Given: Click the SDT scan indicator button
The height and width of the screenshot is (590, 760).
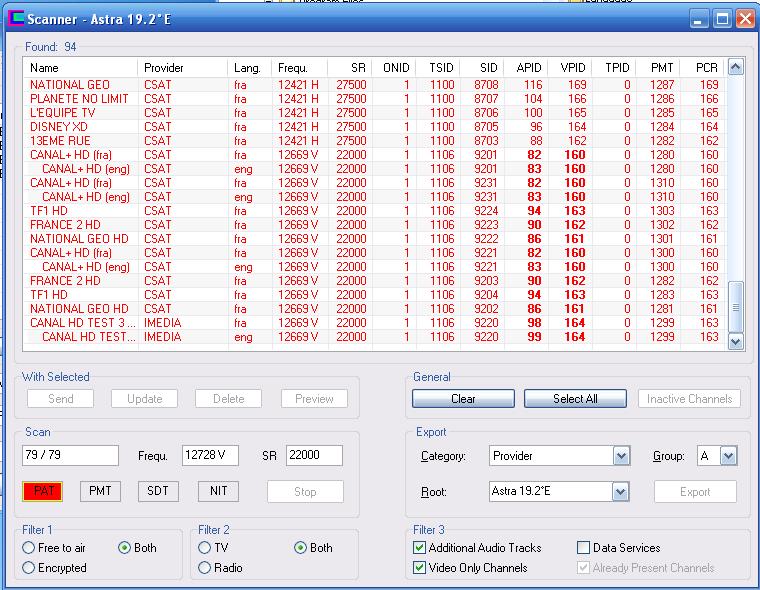Looking at the screenshot, I should 158,491.
